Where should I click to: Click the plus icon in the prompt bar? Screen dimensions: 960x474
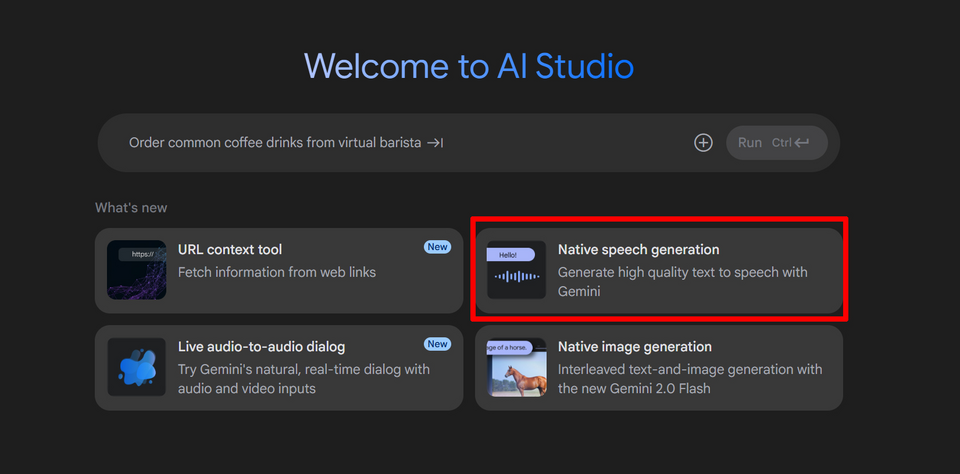[703, 143]
